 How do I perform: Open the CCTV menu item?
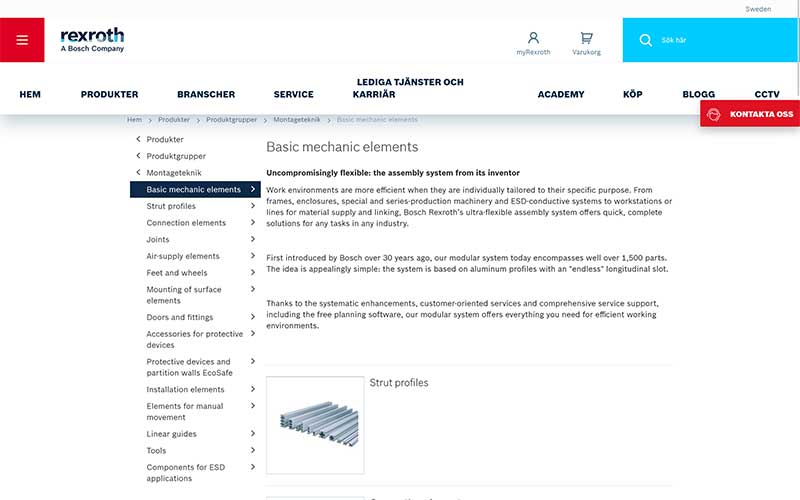[x=767, y=94]
